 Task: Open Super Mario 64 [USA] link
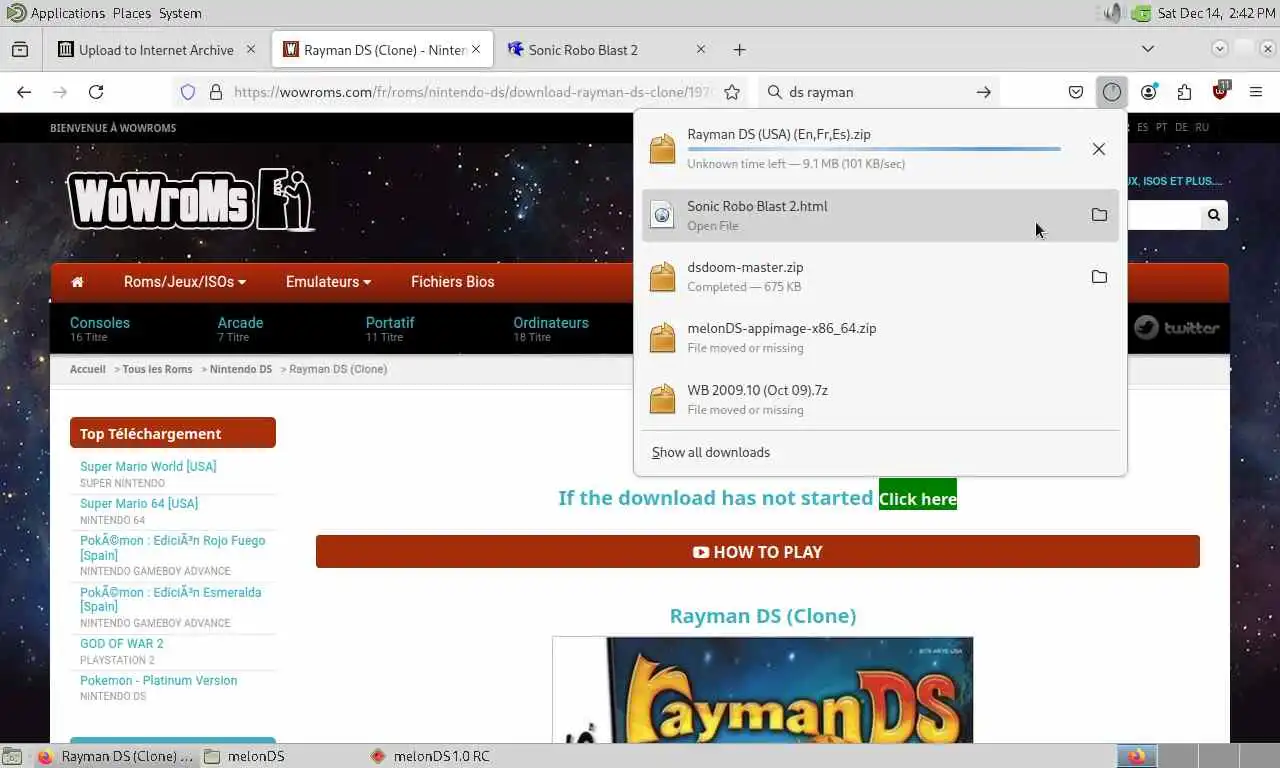click(139, 503)
